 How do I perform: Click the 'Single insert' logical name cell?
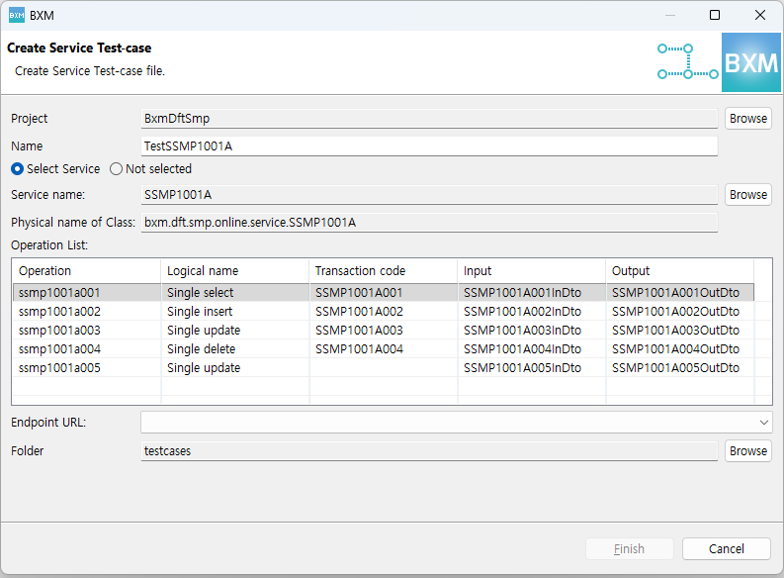235,312
